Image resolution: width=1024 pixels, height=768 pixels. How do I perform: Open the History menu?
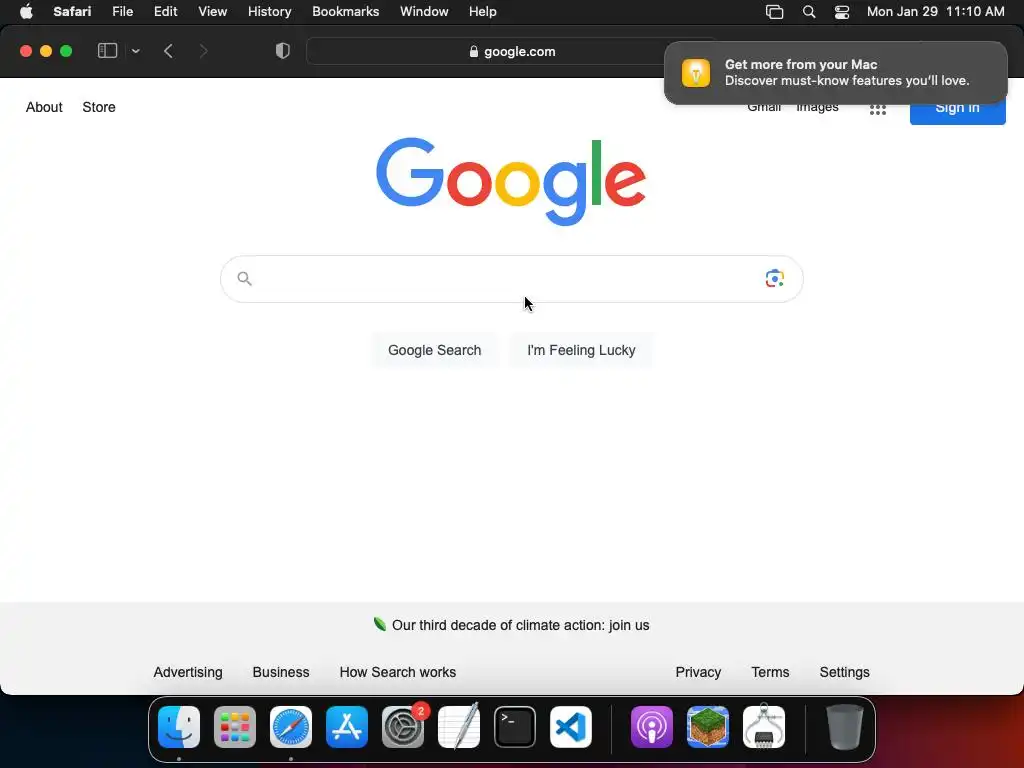tap(269, 12)
